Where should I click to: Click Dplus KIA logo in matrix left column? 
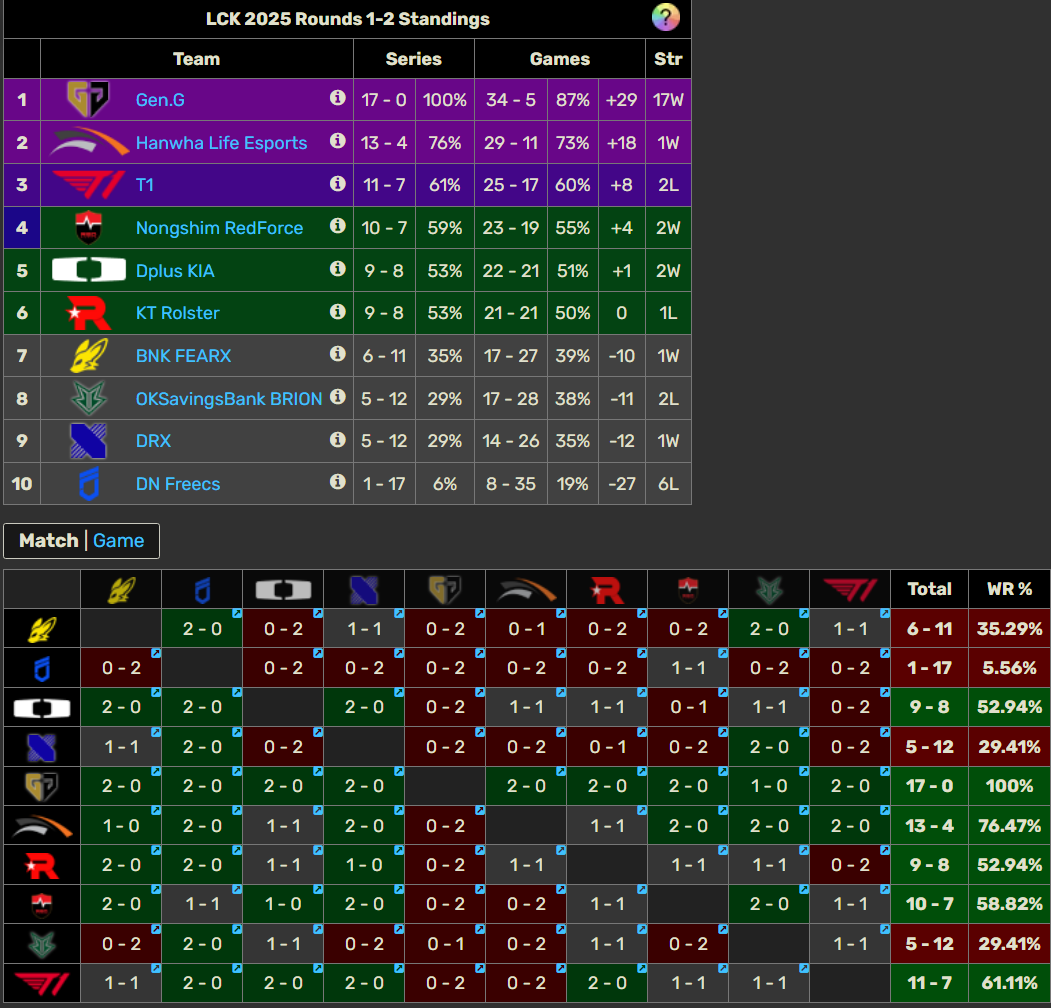coord(42,708)
